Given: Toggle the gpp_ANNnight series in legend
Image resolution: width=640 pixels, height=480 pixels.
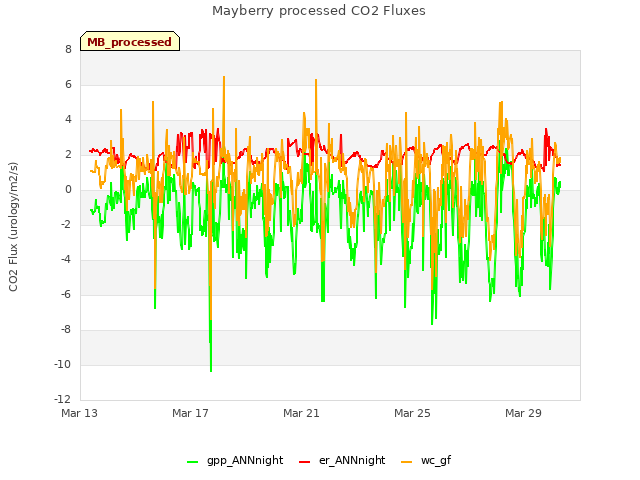Looking at the screenshot, I should [x=235, y=460].
